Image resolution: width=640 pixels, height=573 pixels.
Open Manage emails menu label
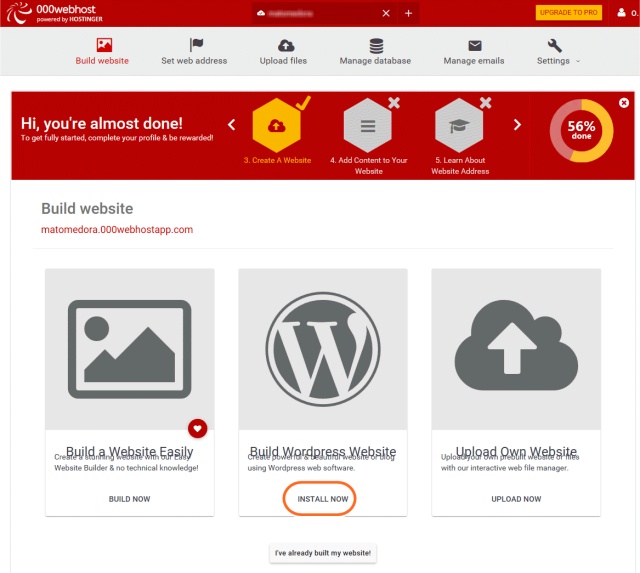474,61
